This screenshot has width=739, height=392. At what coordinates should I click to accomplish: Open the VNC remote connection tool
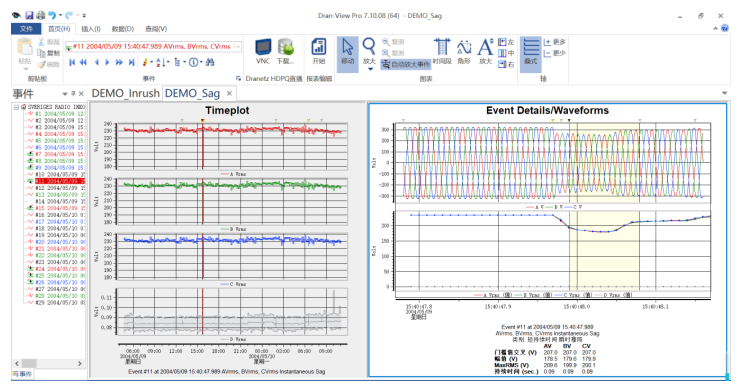coord(263,52)
